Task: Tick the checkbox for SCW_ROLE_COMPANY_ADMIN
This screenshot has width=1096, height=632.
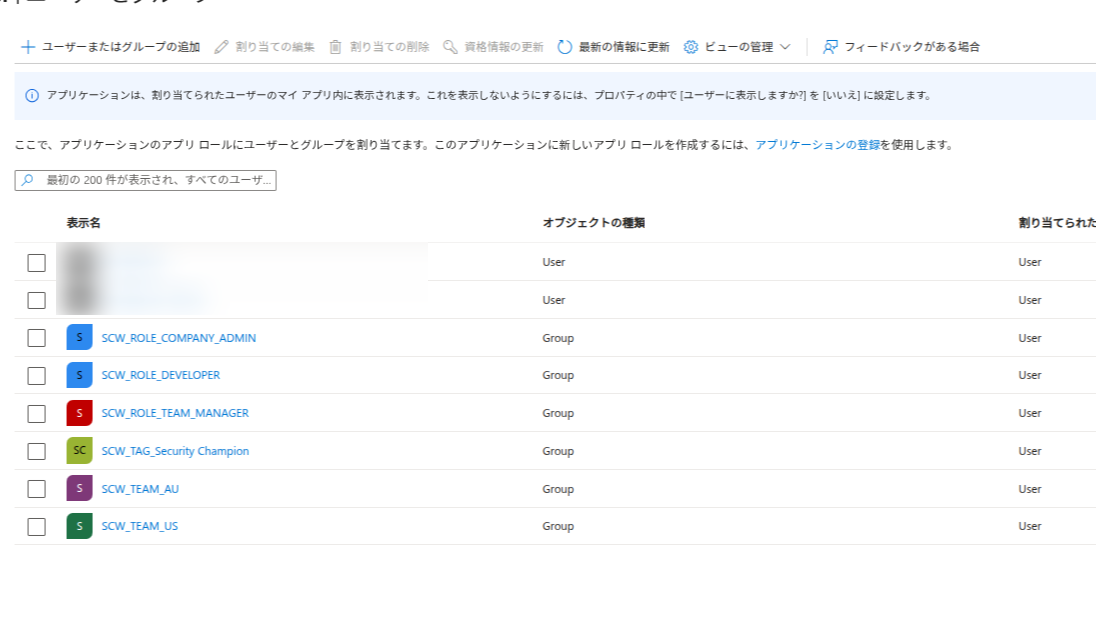Action: pos(37,338)
